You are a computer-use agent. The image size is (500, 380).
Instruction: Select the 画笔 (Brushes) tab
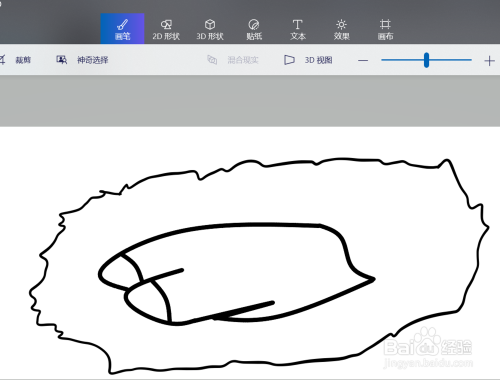coord(122,29)
